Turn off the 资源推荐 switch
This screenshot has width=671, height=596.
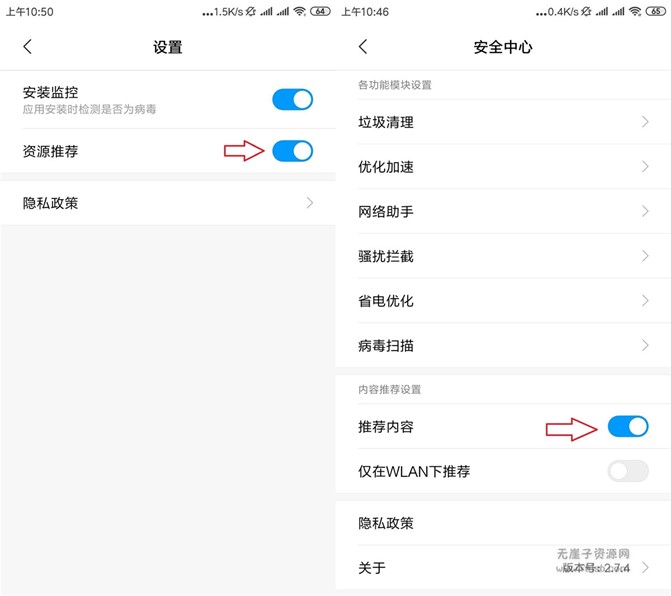coord(292,151)
